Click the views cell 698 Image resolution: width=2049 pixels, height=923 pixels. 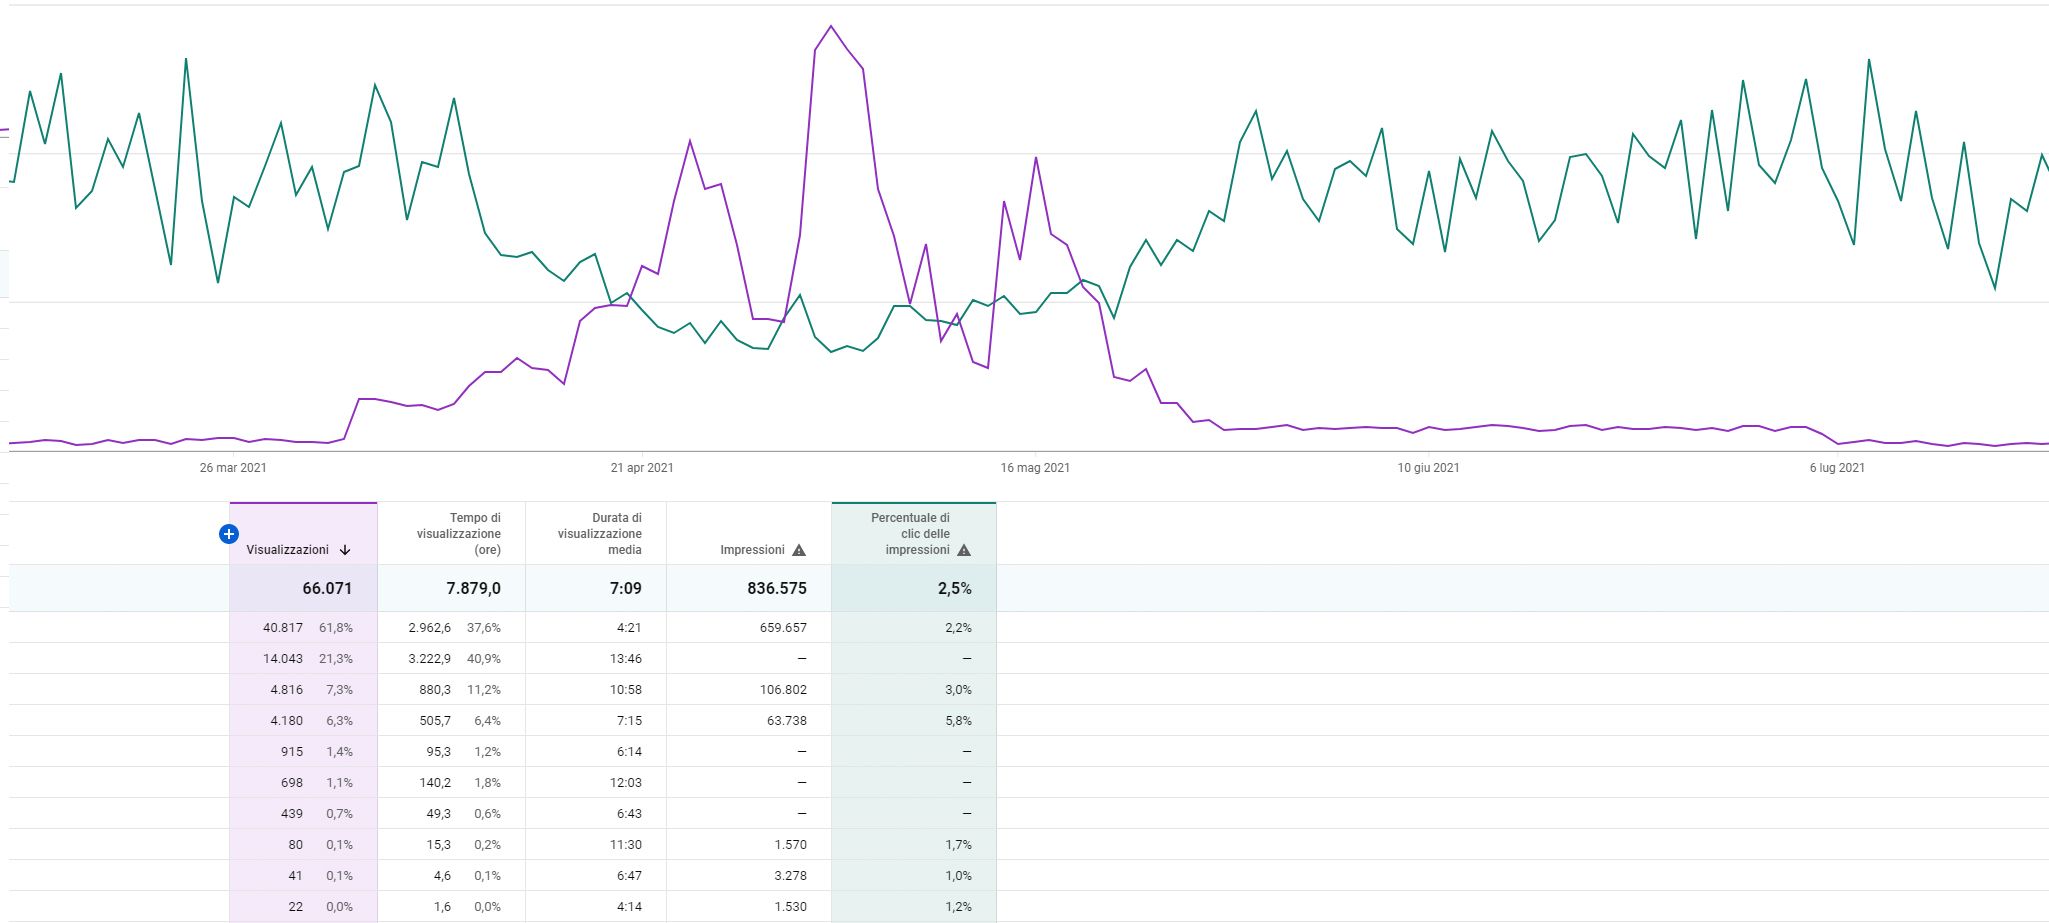click(x=292, y=782)
